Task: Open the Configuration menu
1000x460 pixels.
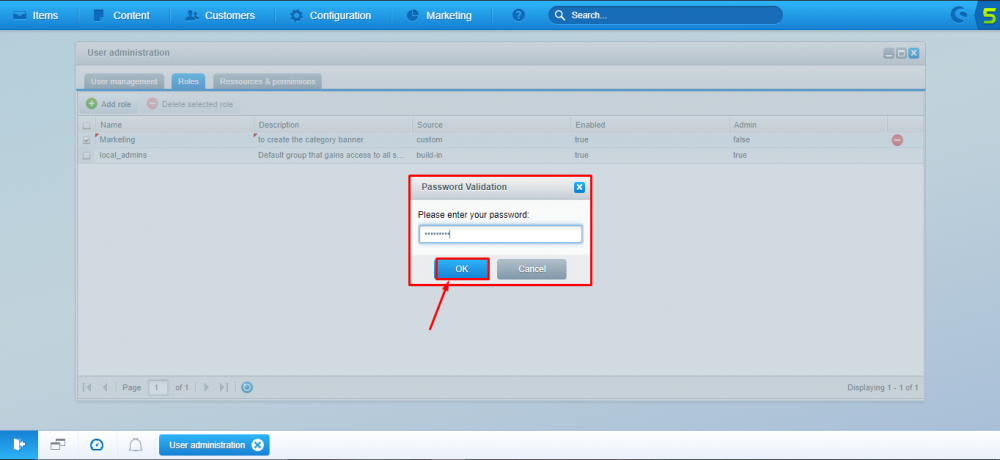Action: click(x=330, y=15)
